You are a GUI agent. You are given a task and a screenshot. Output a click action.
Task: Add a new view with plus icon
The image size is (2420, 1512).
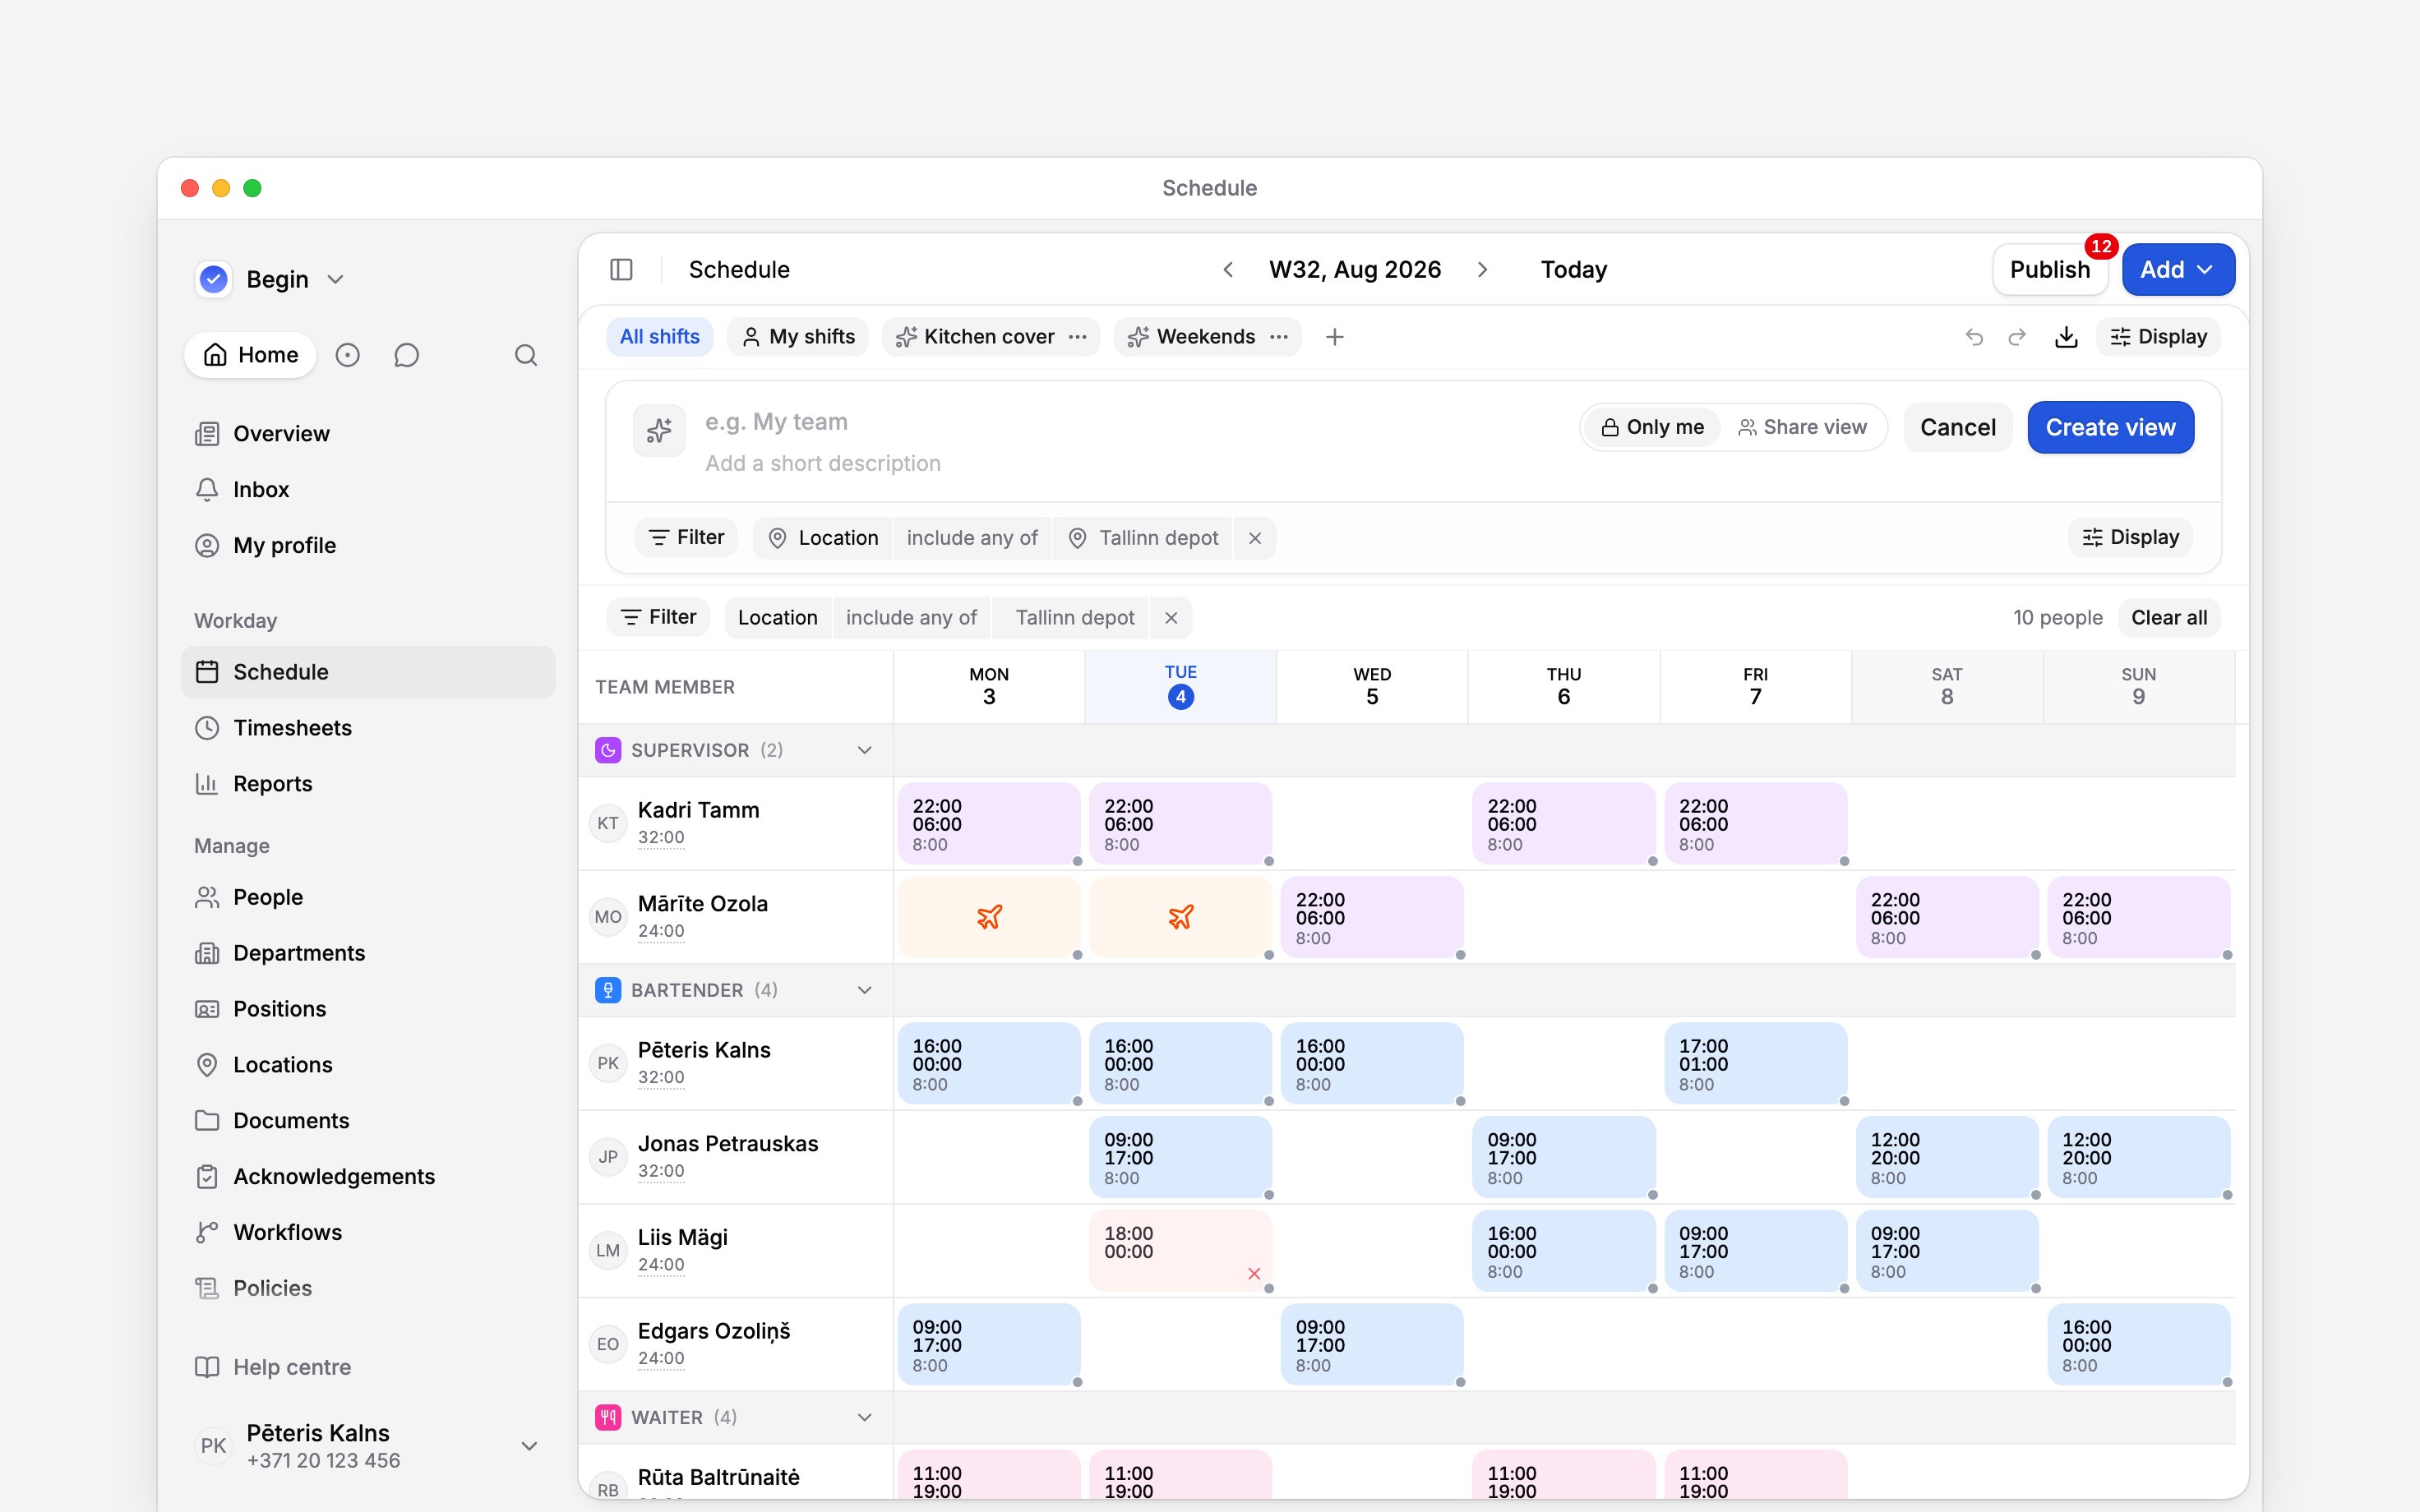point(1334,337)
